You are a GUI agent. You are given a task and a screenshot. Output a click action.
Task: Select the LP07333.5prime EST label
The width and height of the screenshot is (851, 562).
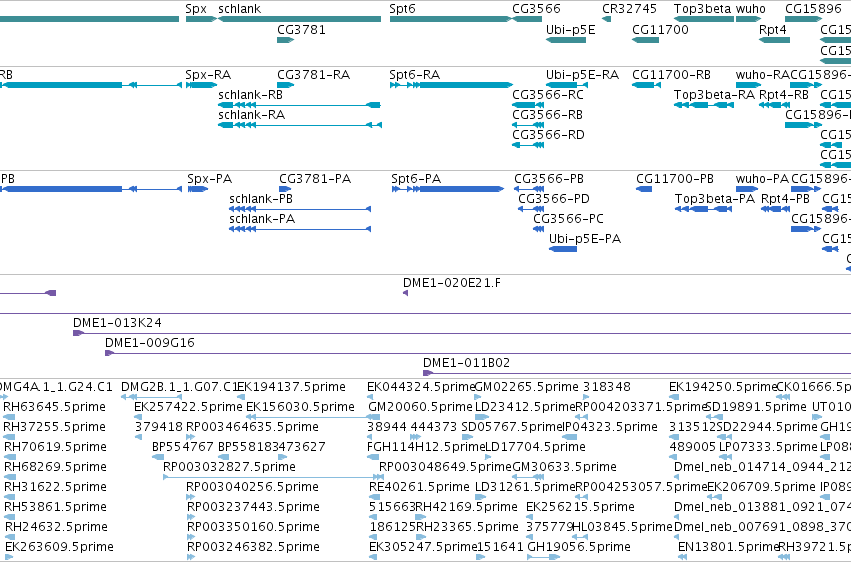[768, 447]
